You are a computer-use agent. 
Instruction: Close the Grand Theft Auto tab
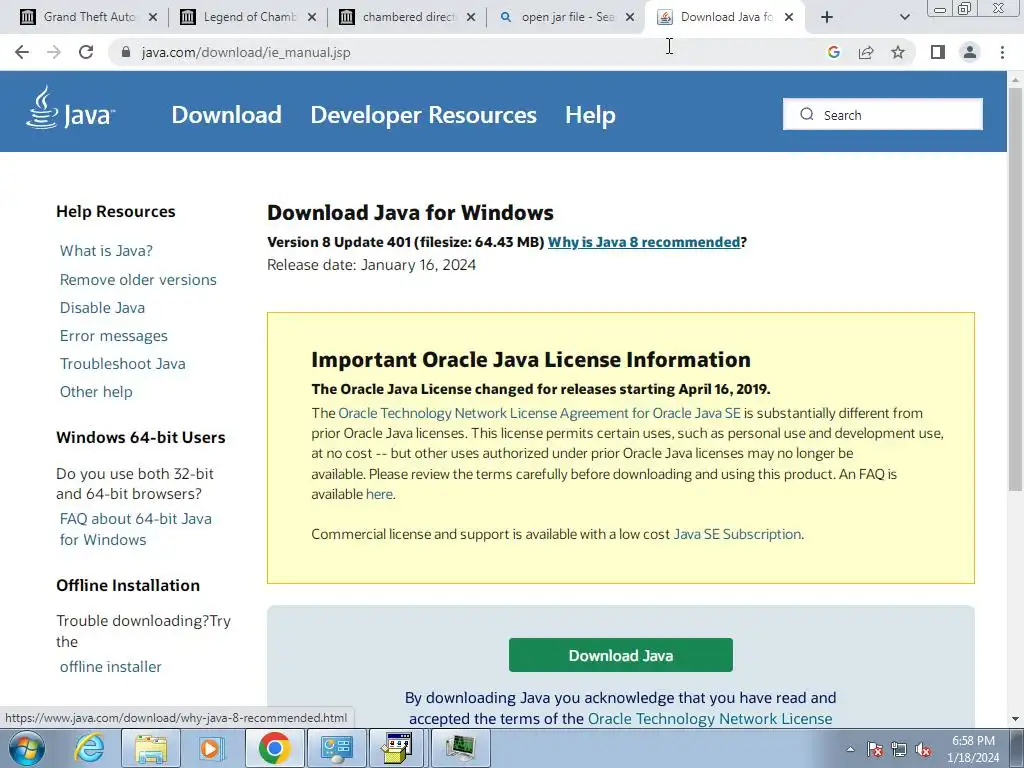click(153, 17)
